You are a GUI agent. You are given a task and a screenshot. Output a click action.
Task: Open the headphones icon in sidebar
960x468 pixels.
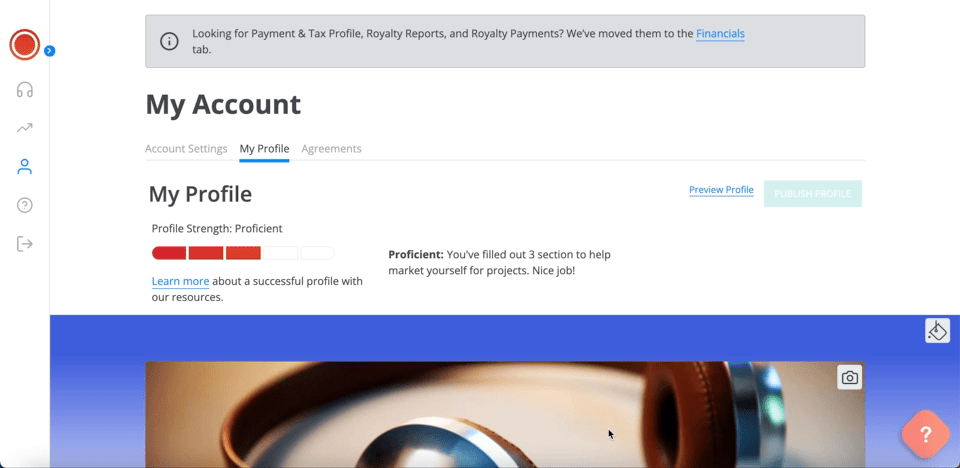coord(24,90)
